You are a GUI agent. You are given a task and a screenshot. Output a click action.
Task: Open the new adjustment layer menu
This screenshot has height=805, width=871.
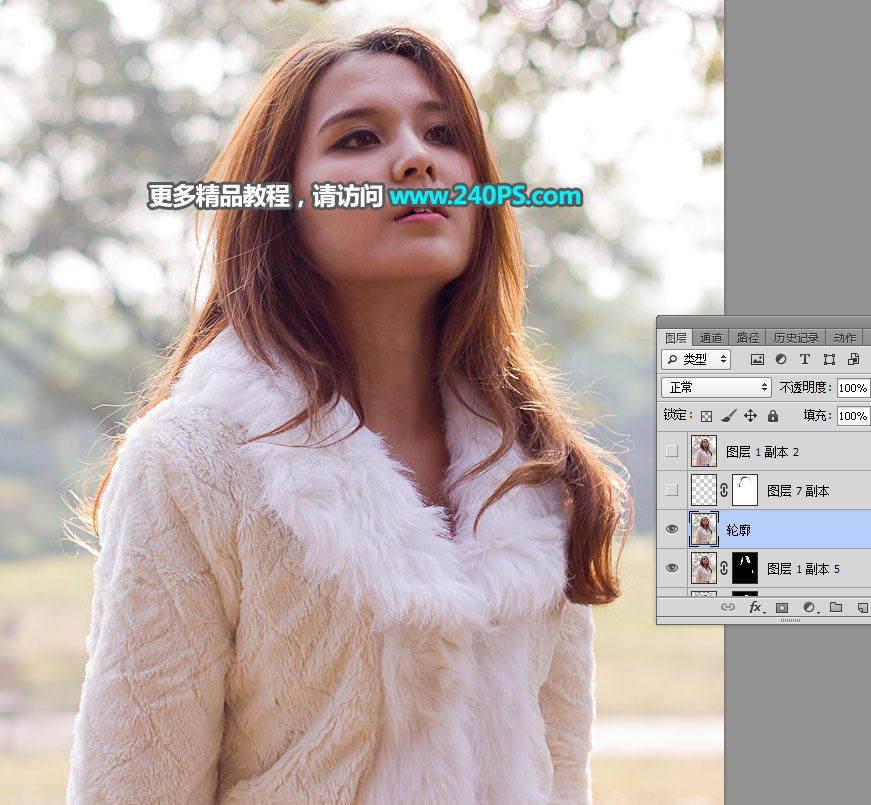(809, 607)
